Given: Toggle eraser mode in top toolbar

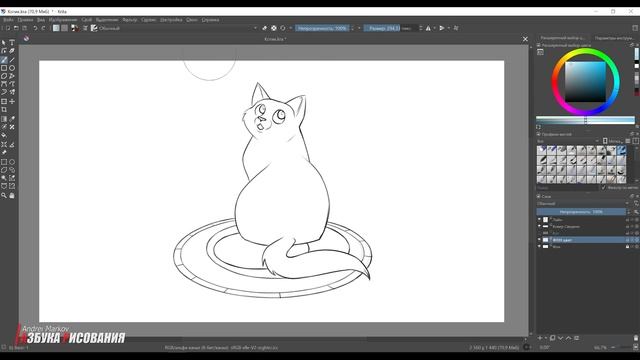Looking at the screenshot, I should pos(264,28).
